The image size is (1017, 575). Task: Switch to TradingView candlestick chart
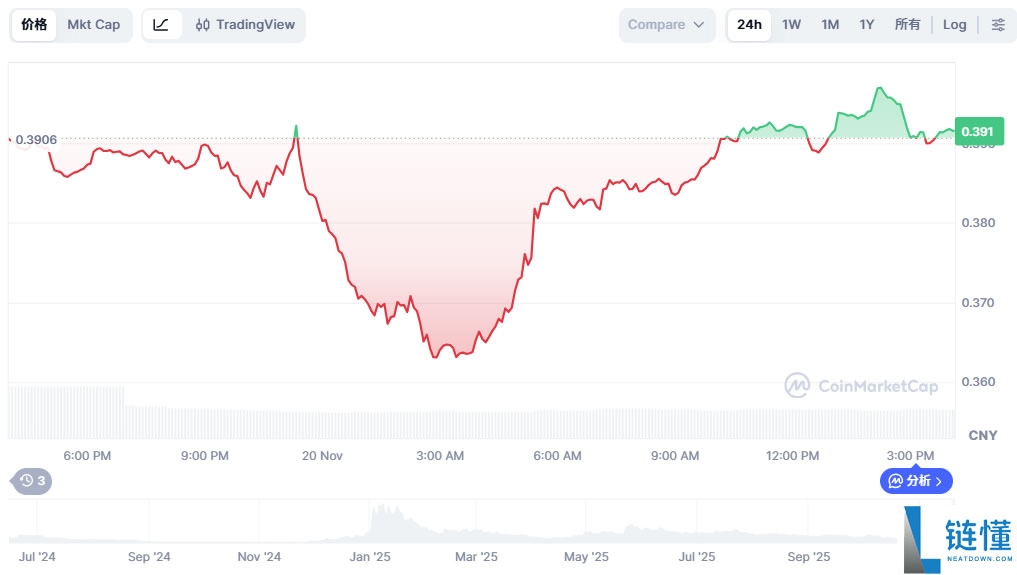[245, 25]
